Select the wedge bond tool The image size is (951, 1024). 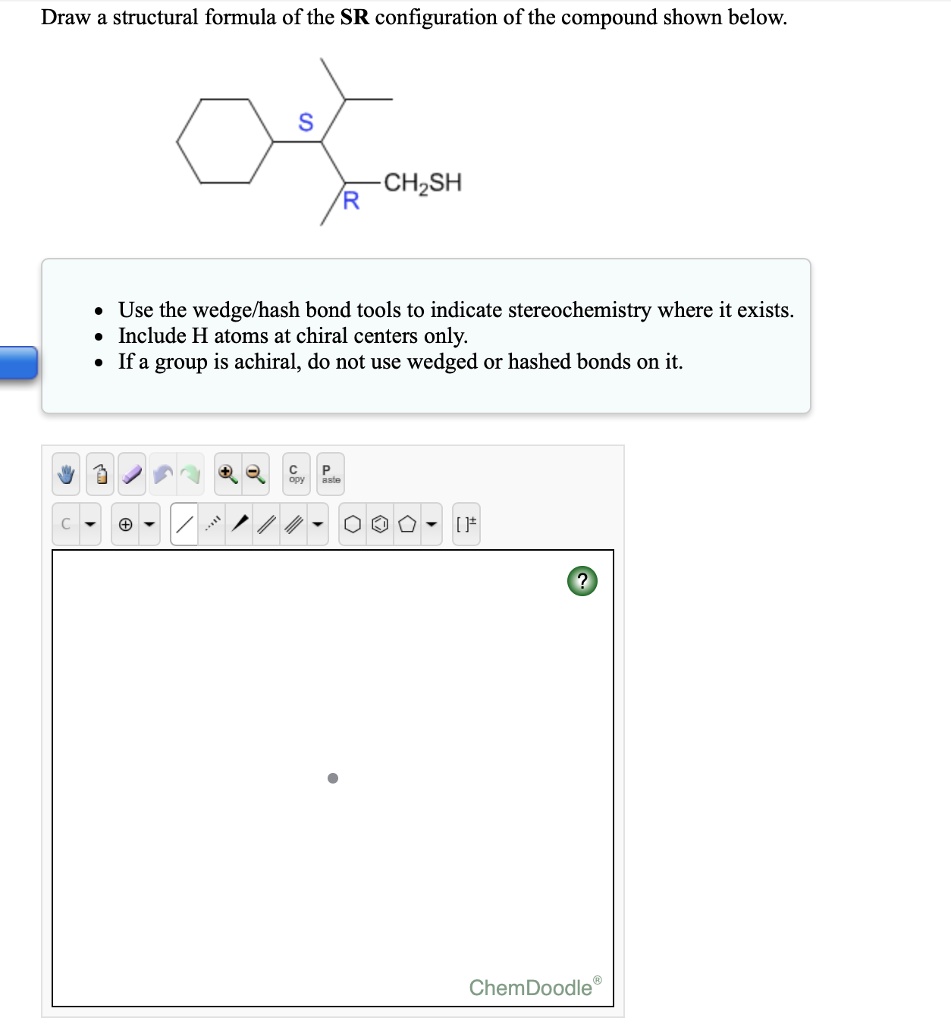(238, 523)
